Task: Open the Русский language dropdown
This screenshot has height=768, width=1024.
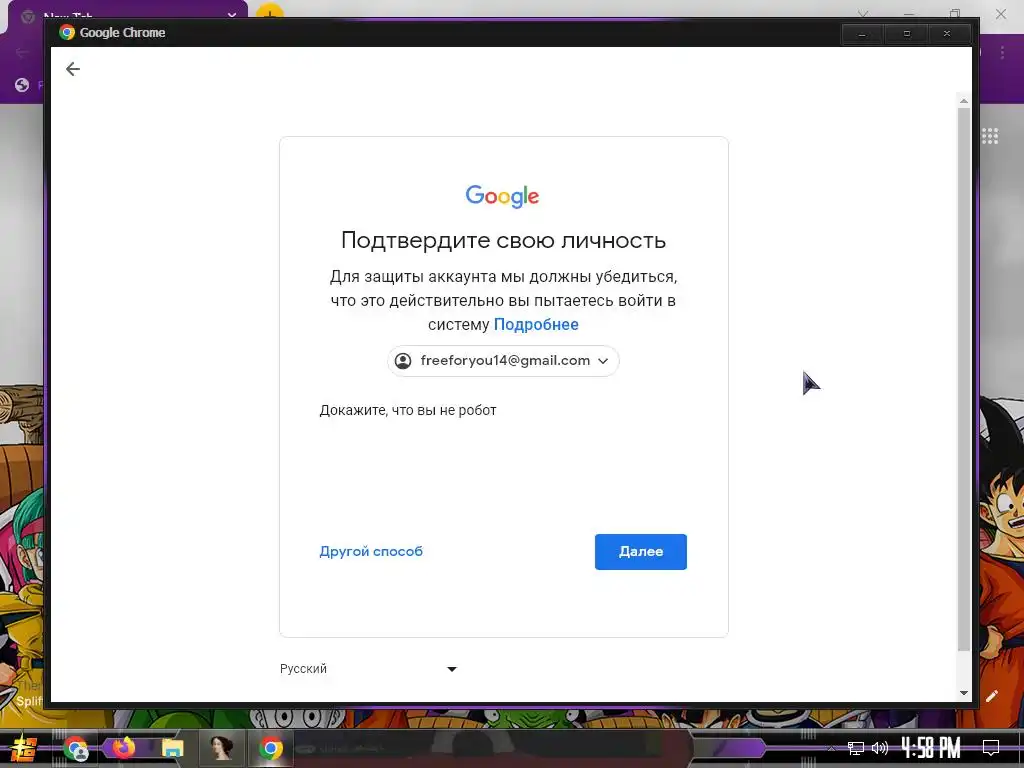Action: coord(368,669)
